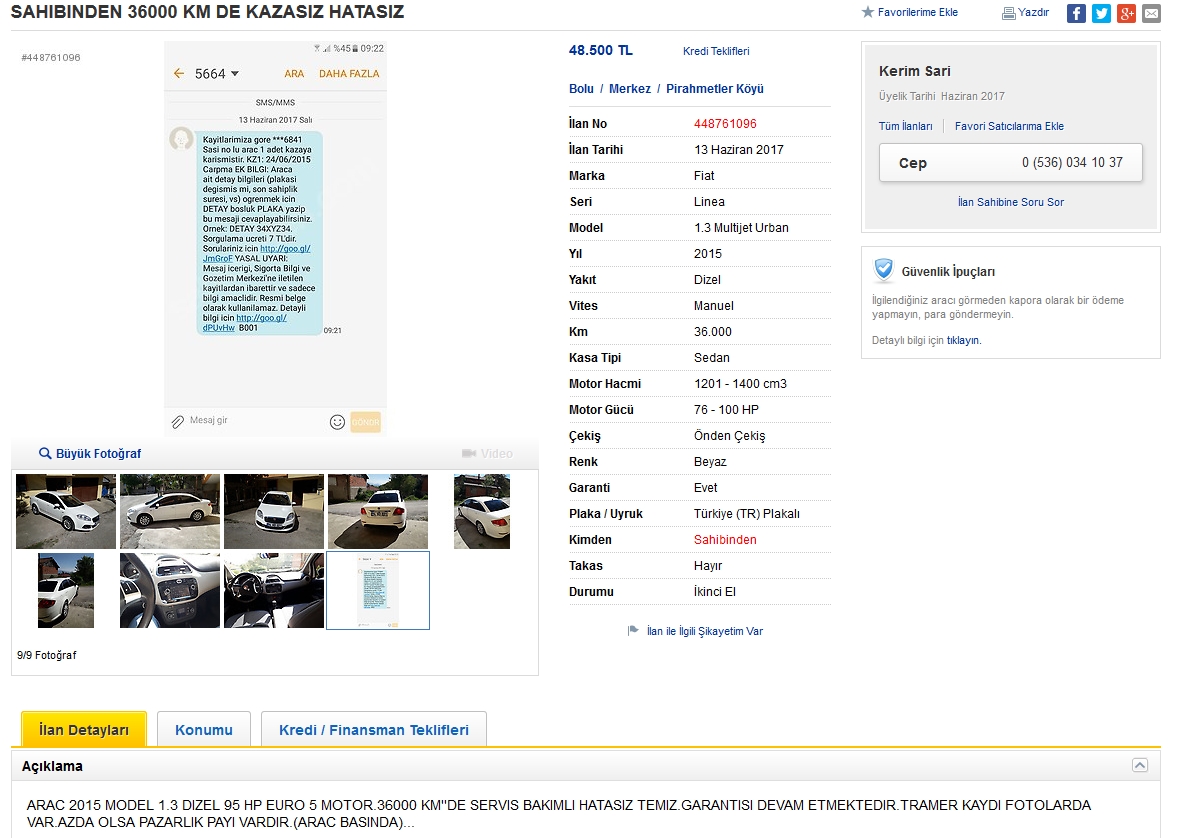The height and width of the screenshot is (838, 1186).
Task: Switch to the Konumu tab
Action: pos(203,729)
